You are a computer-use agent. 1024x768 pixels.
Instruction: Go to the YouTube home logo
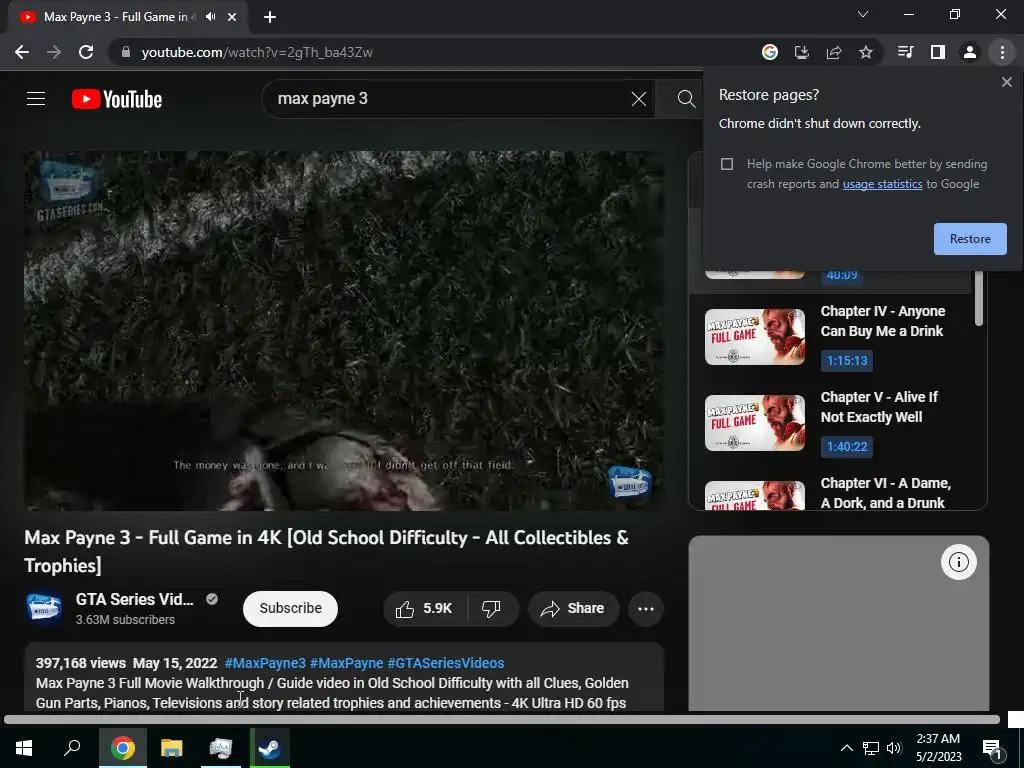click(117, 99)
